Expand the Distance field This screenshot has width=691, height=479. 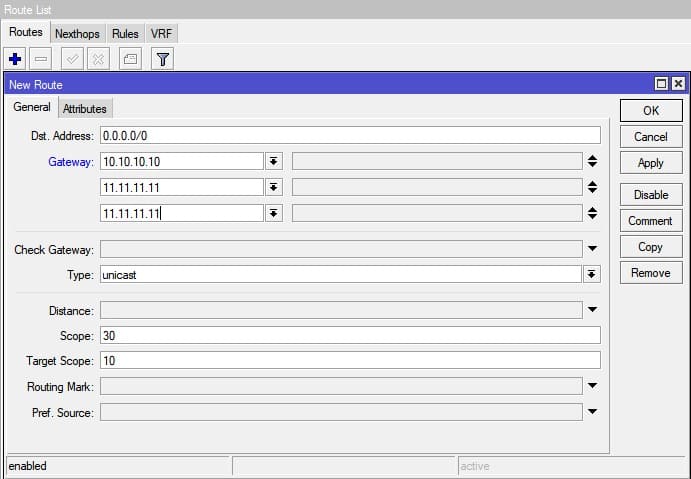coord(592,310)
